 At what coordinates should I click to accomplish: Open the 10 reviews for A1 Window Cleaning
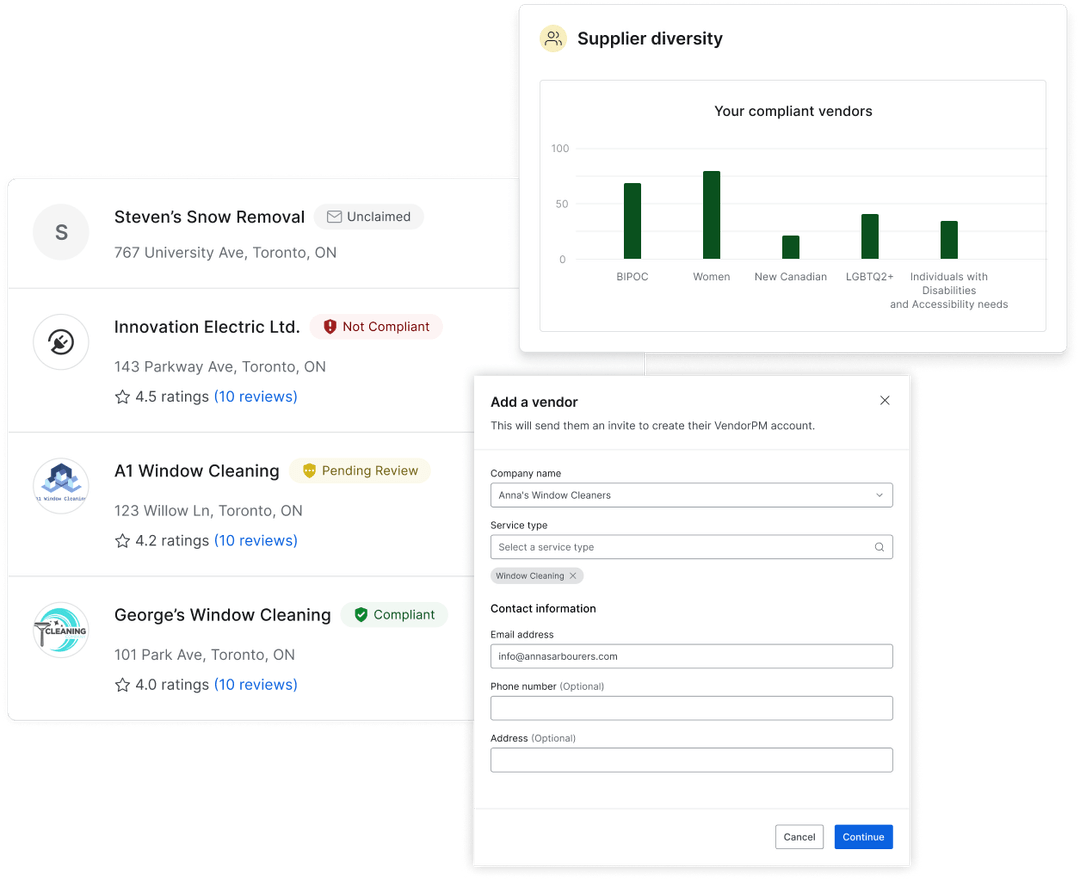pos(255,540)
